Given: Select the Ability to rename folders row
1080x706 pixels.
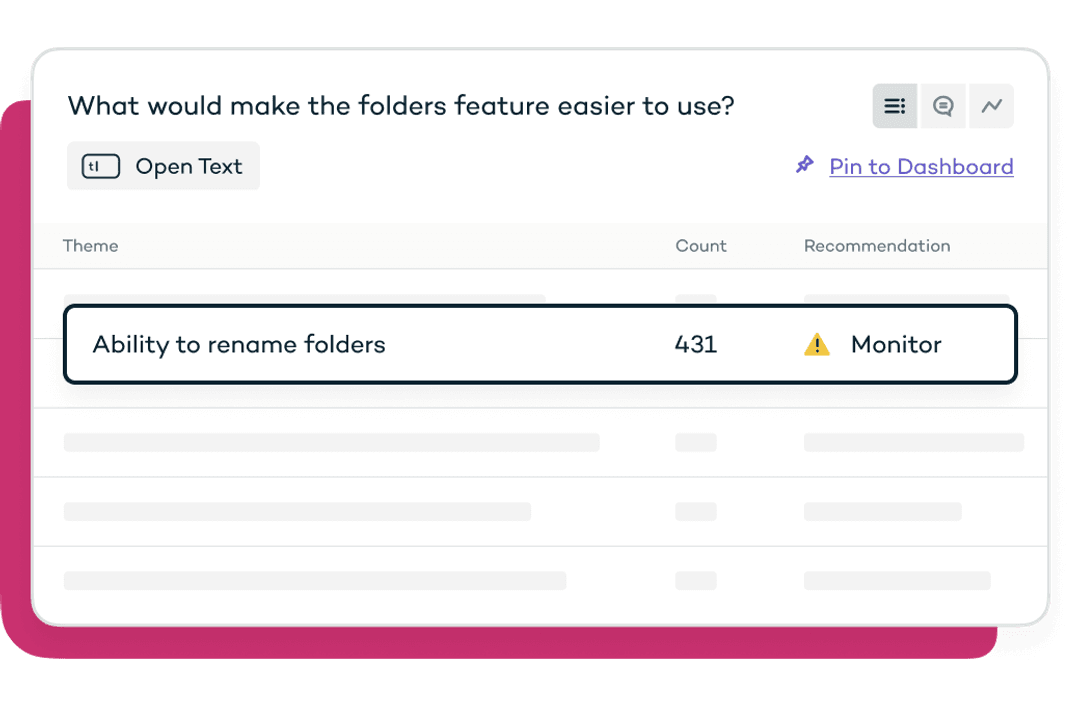Looking at the screenshot, I should [540, 344].
